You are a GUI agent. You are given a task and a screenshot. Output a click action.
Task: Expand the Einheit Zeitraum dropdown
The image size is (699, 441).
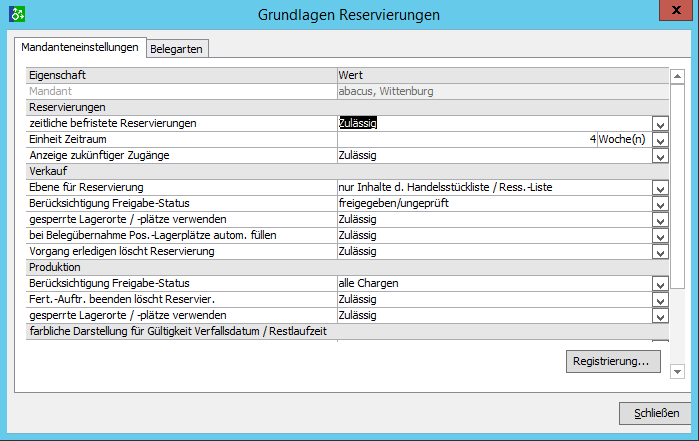click(x=659, y=140)
